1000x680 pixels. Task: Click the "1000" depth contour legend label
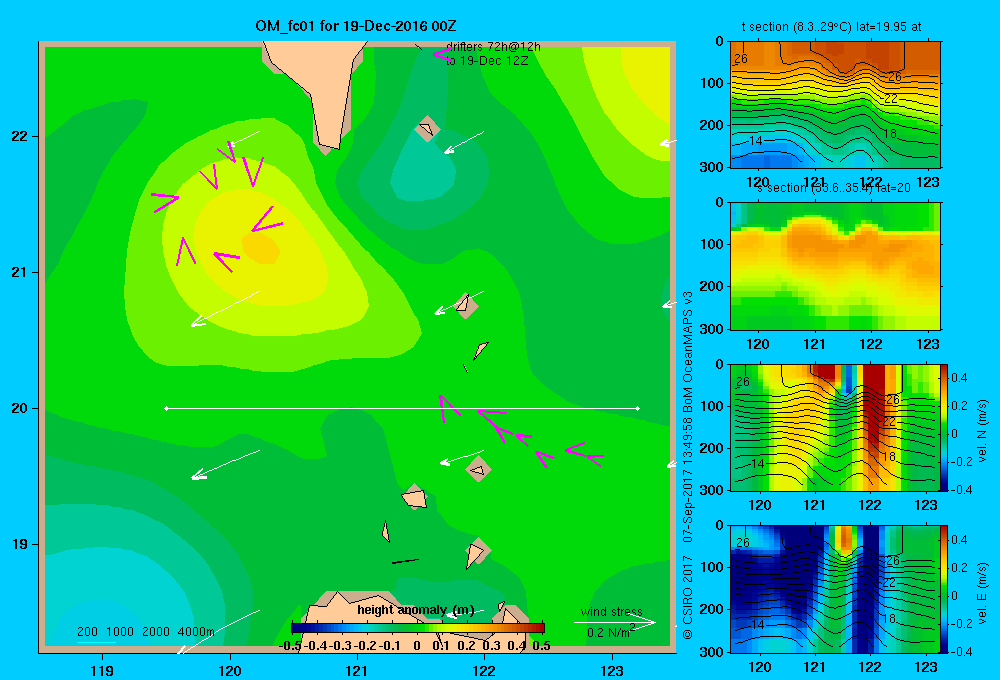(120, 632)
